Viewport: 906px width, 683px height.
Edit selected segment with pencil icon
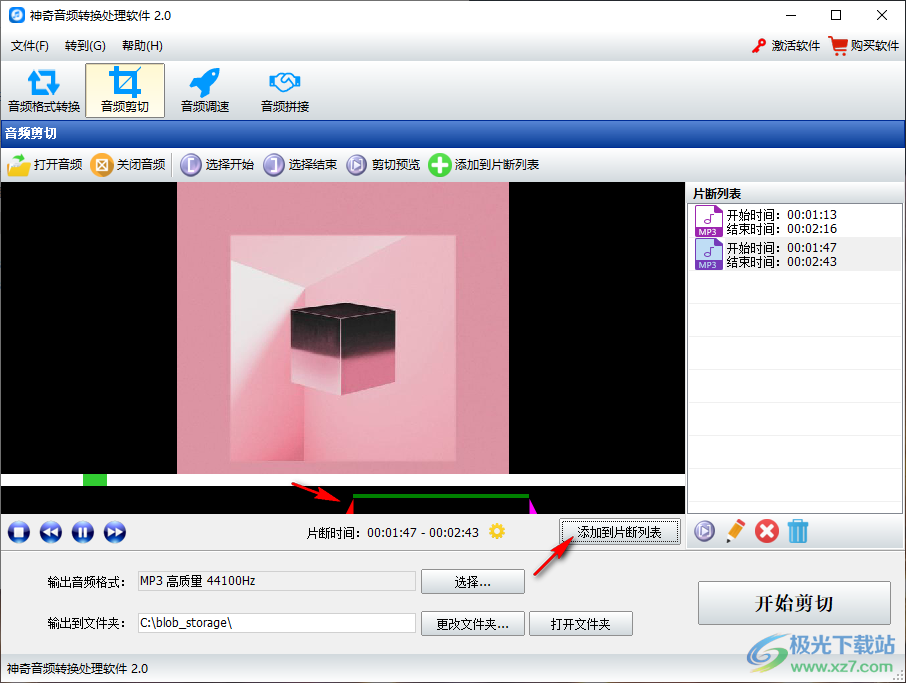[x=736, y=531]
